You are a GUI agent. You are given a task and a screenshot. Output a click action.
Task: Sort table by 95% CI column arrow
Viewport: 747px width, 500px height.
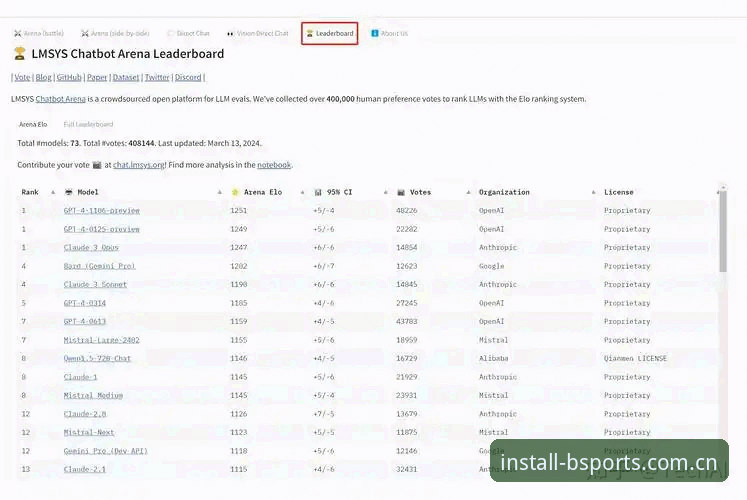click(x=385, y=192)
